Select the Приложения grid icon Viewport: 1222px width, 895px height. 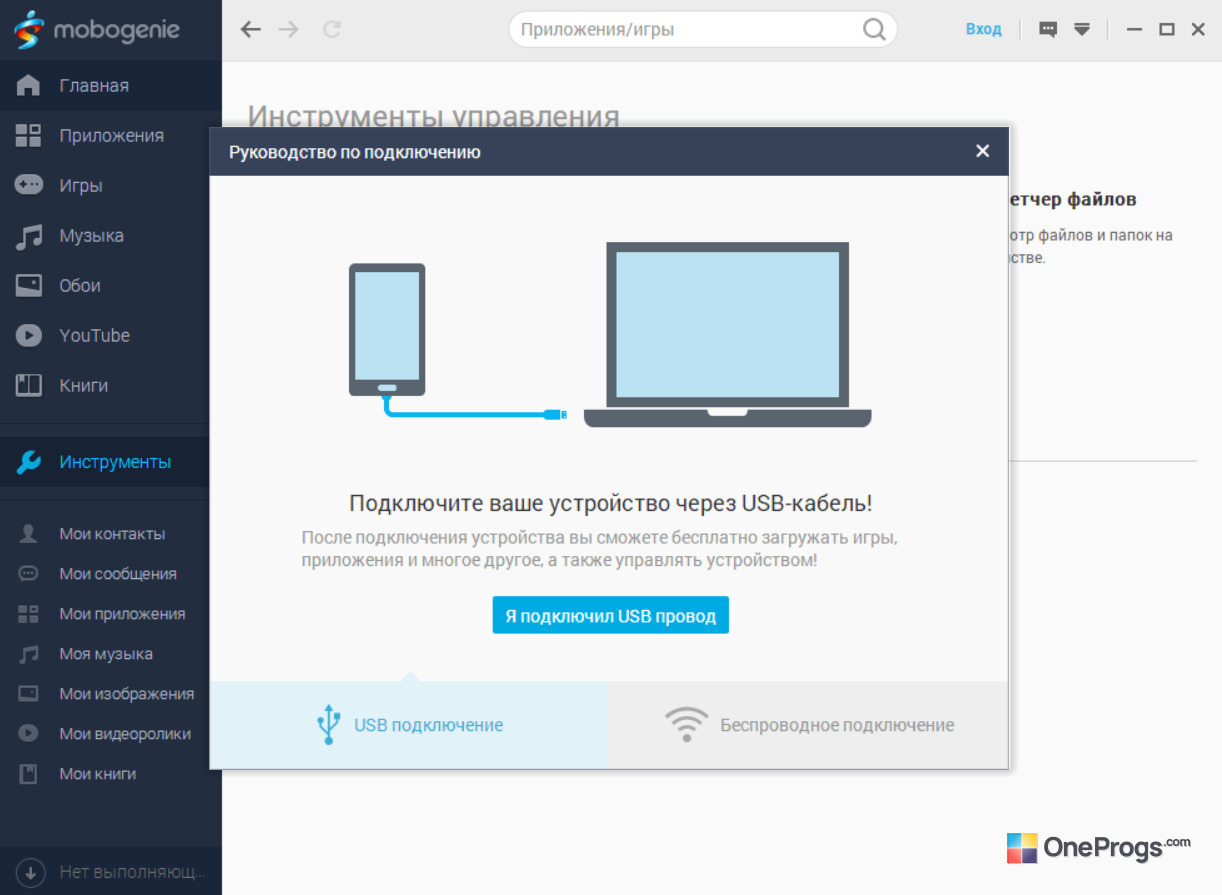pos(28,135)
